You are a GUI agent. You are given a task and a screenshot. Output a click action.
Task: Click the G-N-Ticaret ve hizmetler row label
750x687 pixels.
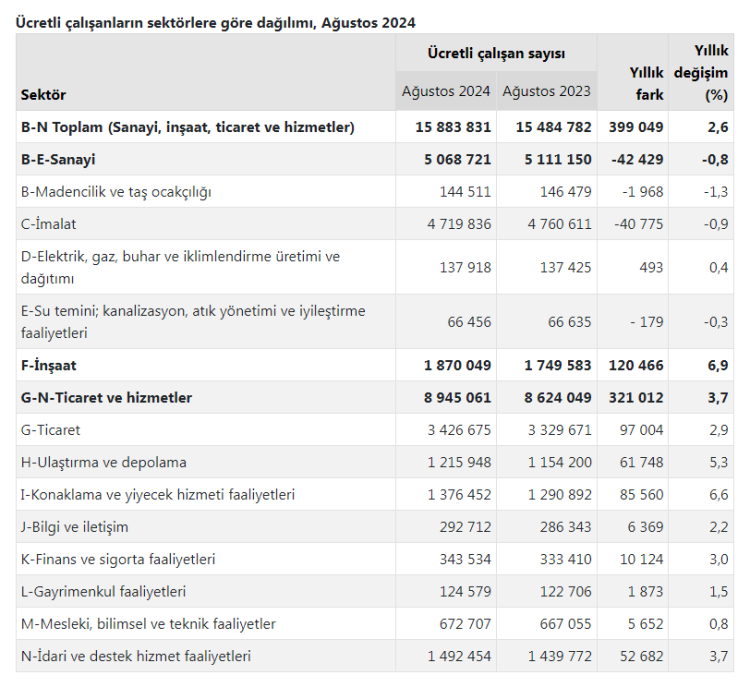tap(106, 397)
